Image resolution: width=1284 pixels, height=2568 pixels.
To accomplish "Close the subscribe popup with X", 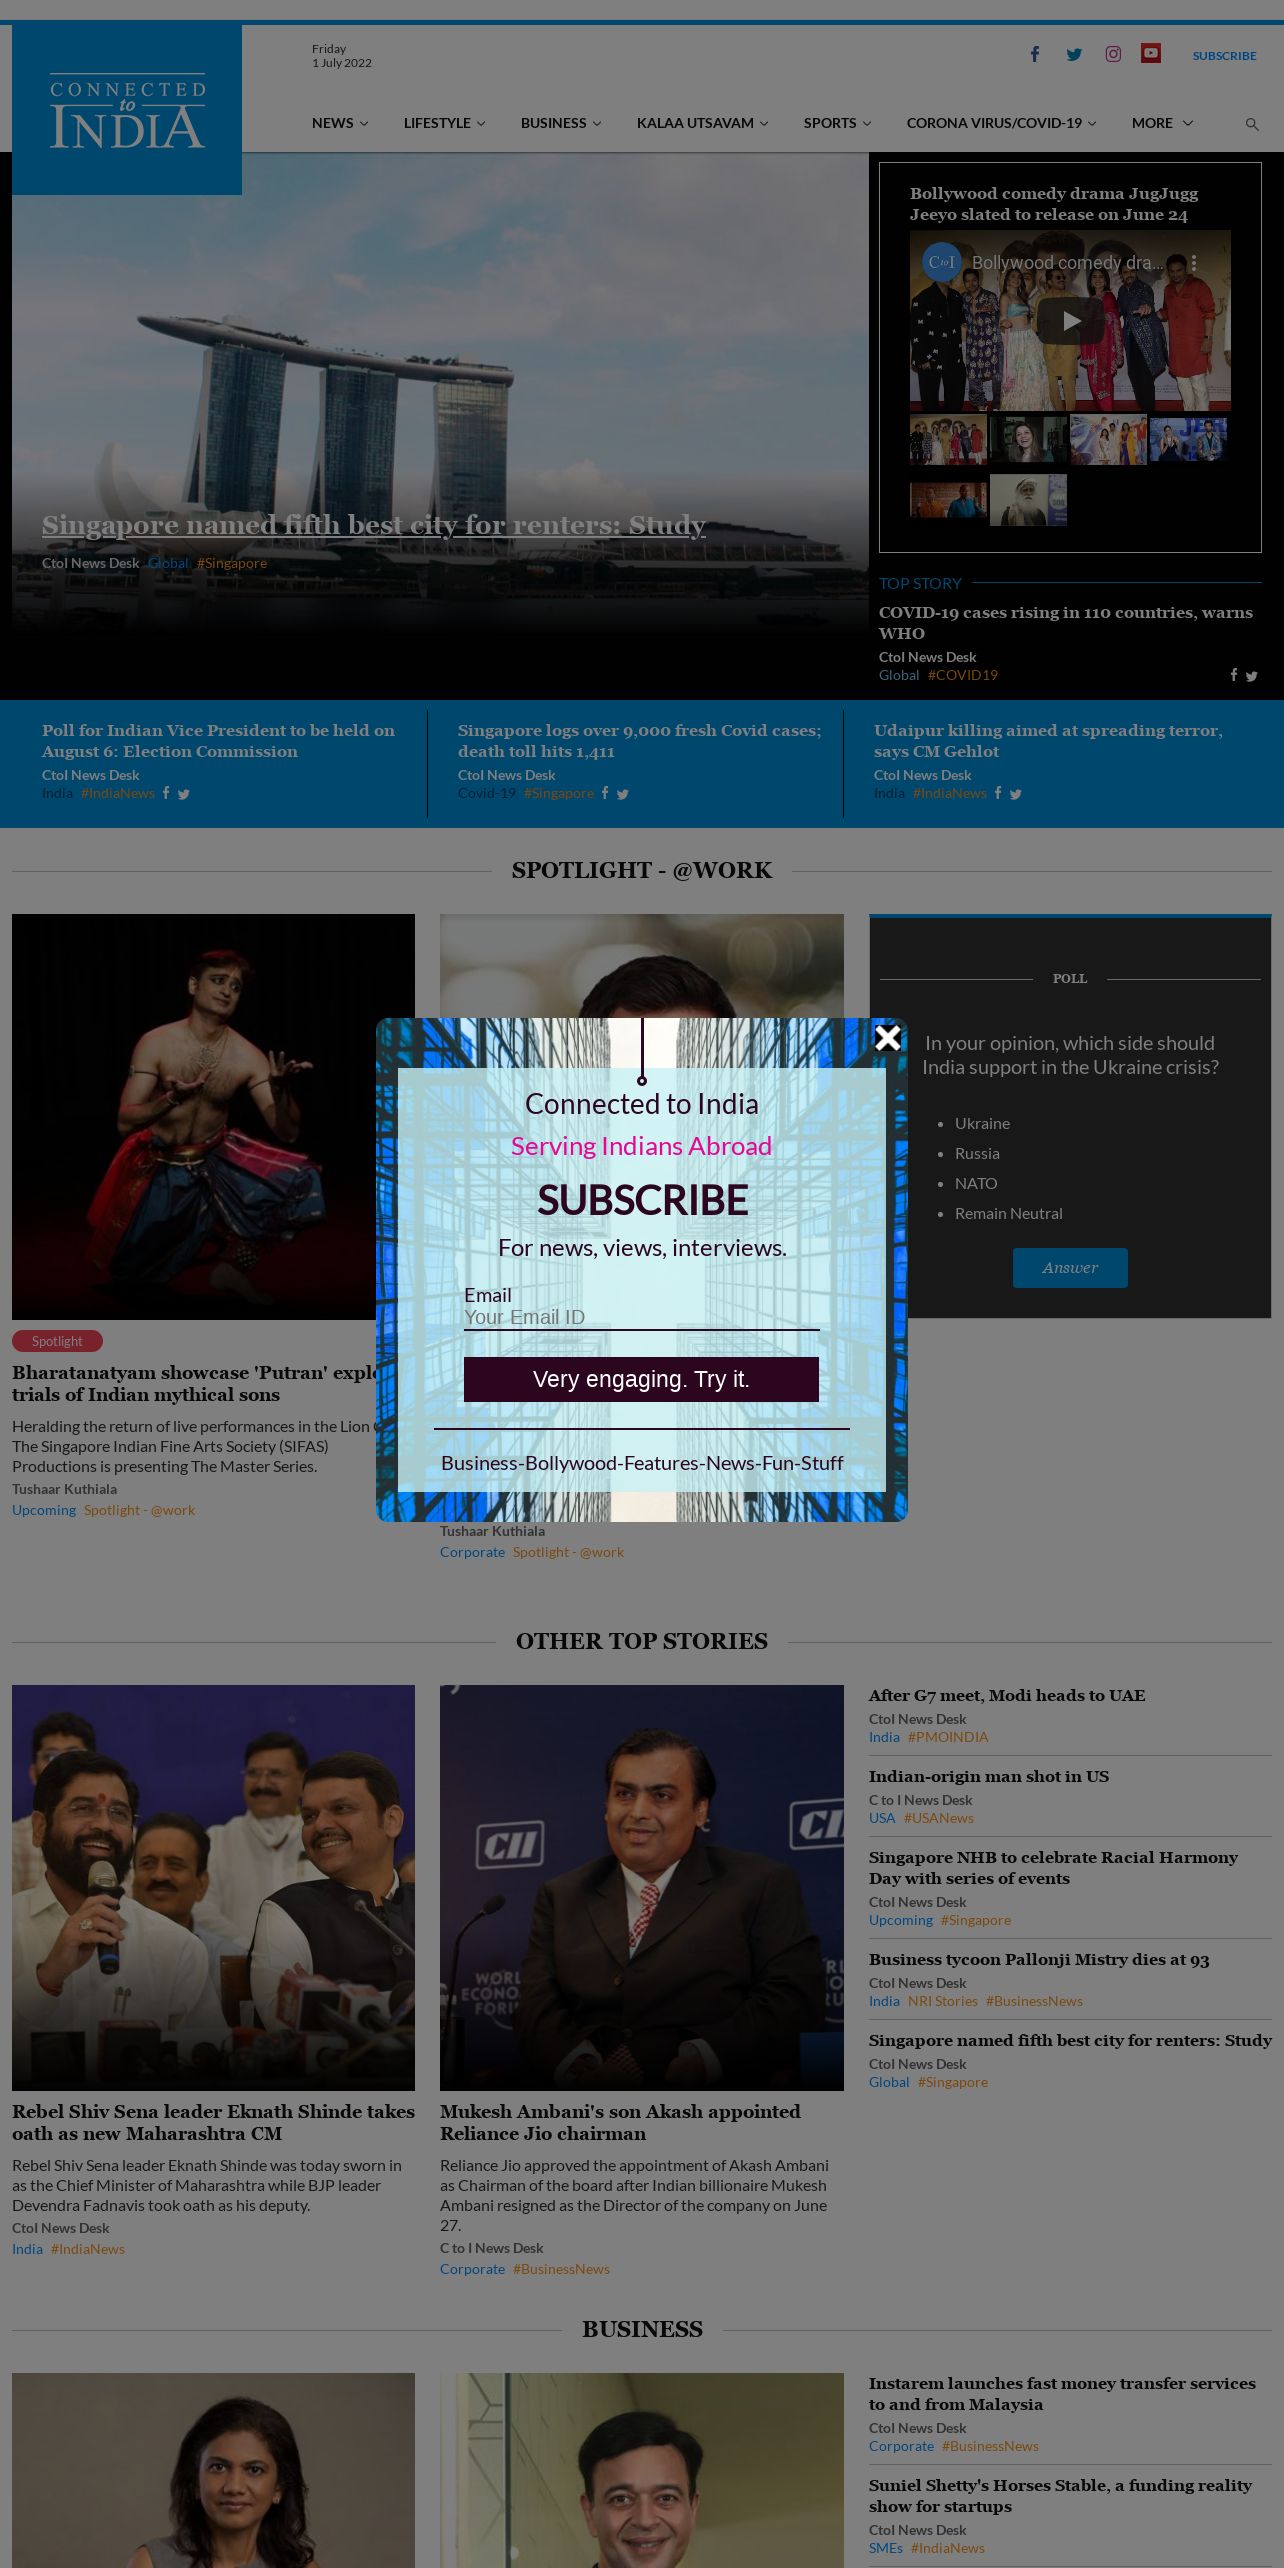I will coord(888,1038).
